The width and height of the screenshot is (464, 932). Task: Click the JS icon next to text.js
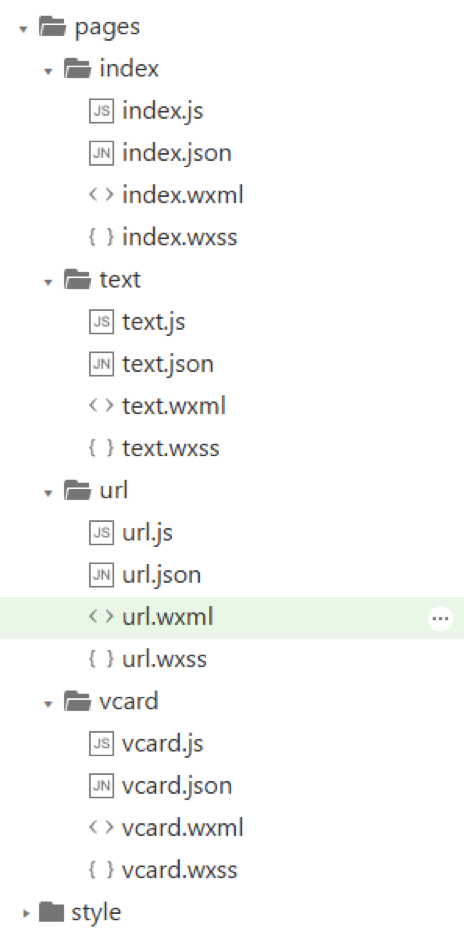click(100, 322)
